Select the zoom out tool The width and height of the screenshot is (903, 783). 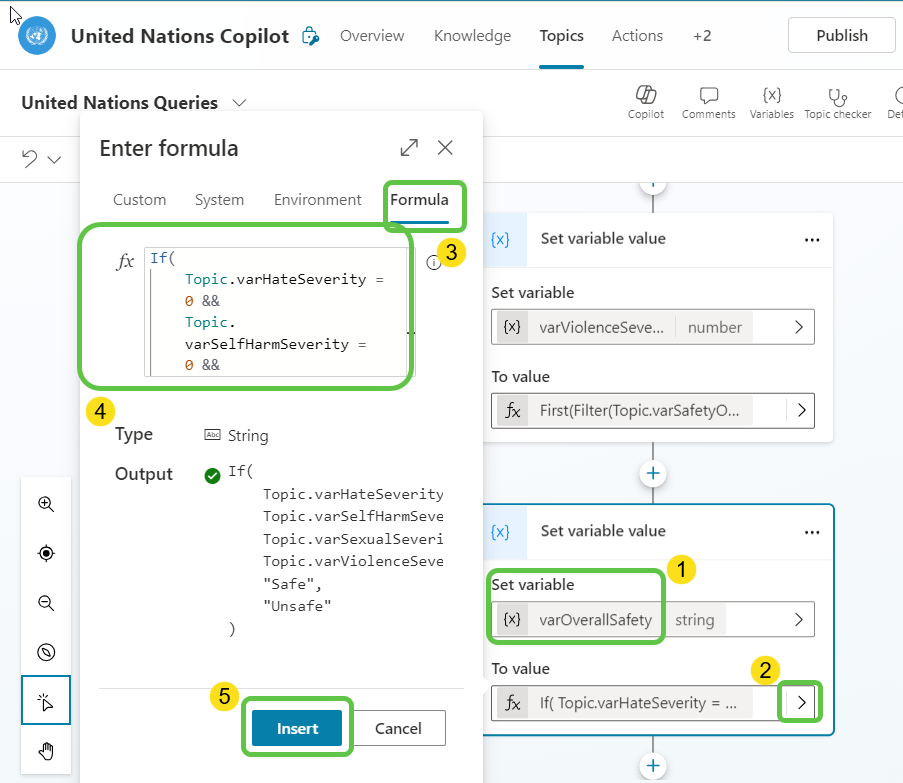pos(45,602)
